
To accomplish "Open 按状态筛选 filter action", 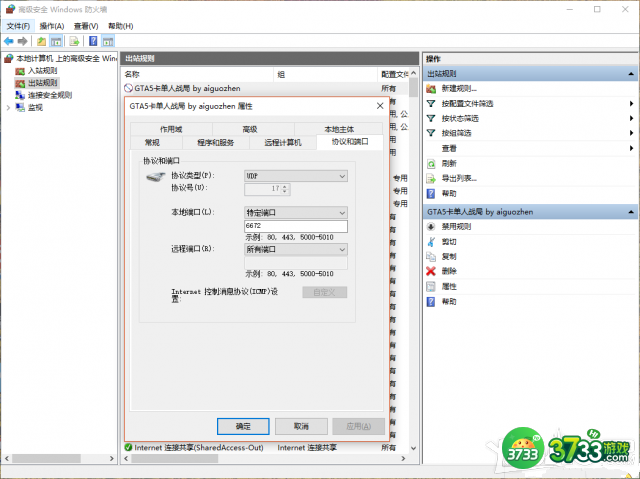I will coord(460,119).
